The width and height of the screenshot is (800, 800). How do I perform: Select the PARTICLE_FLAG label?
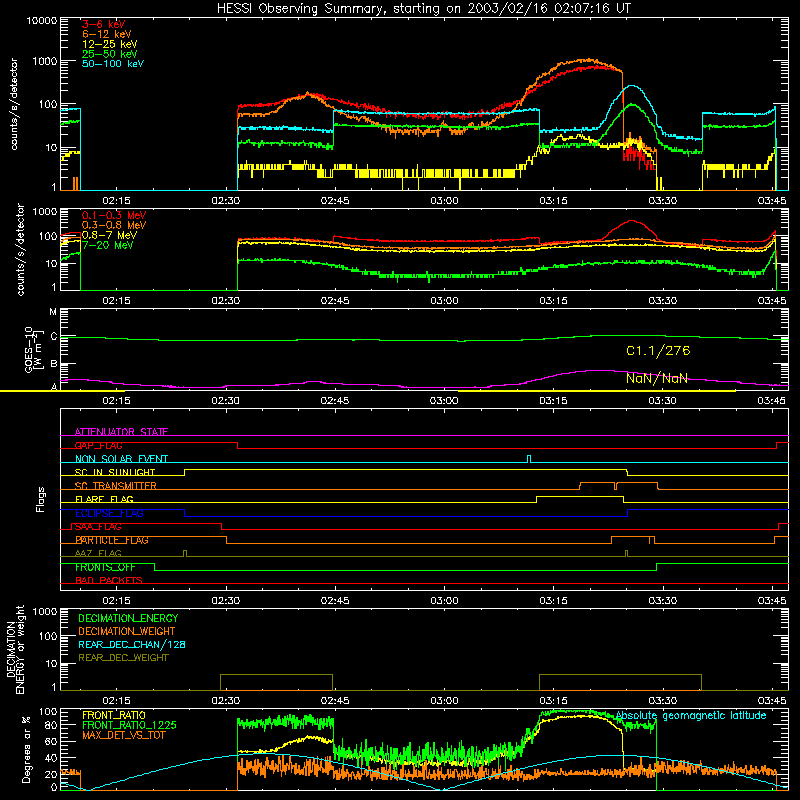tap(112, 540)
